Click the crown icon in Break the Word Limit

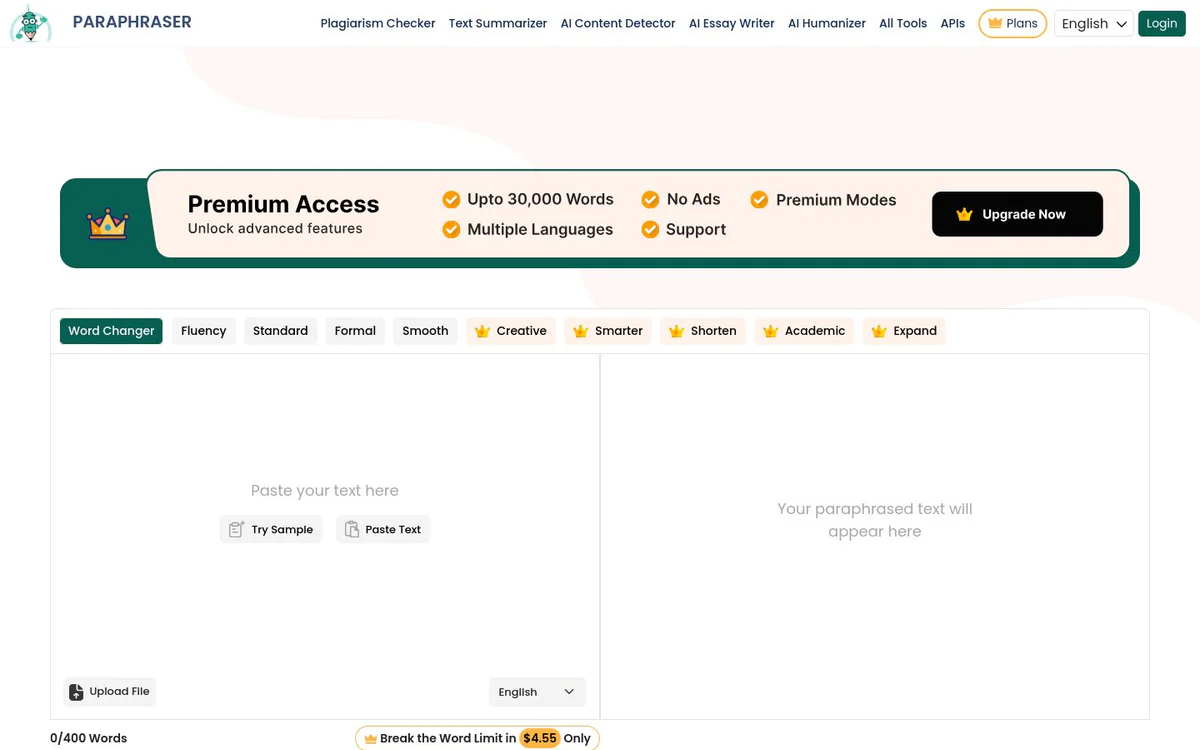[x=370, y=738]
